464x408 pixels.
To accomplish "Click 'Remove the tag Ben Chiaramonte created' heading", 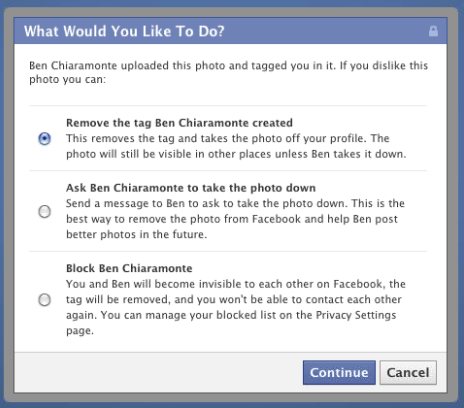I will coord(179,123).
